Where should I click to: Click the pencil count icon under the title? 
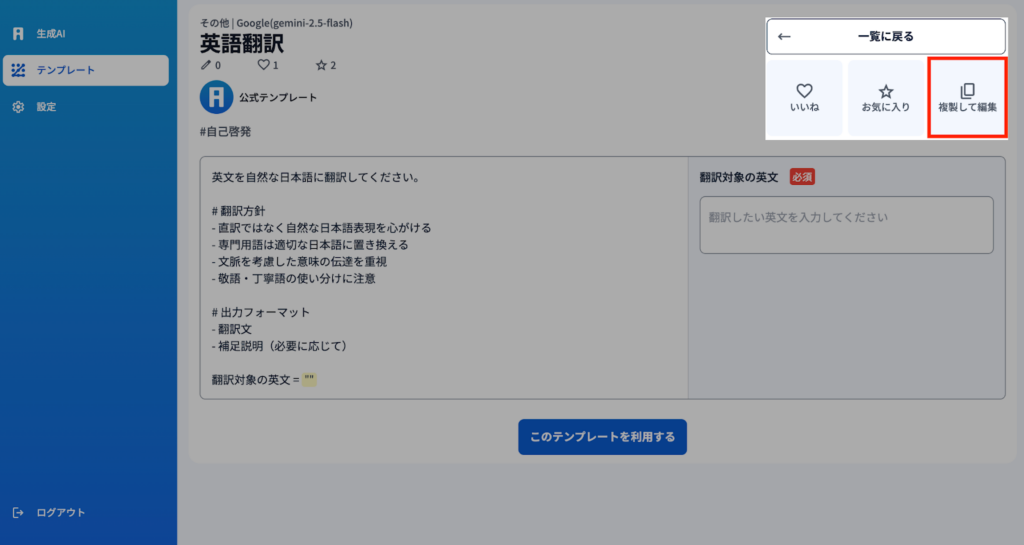[x=206, y=65]
